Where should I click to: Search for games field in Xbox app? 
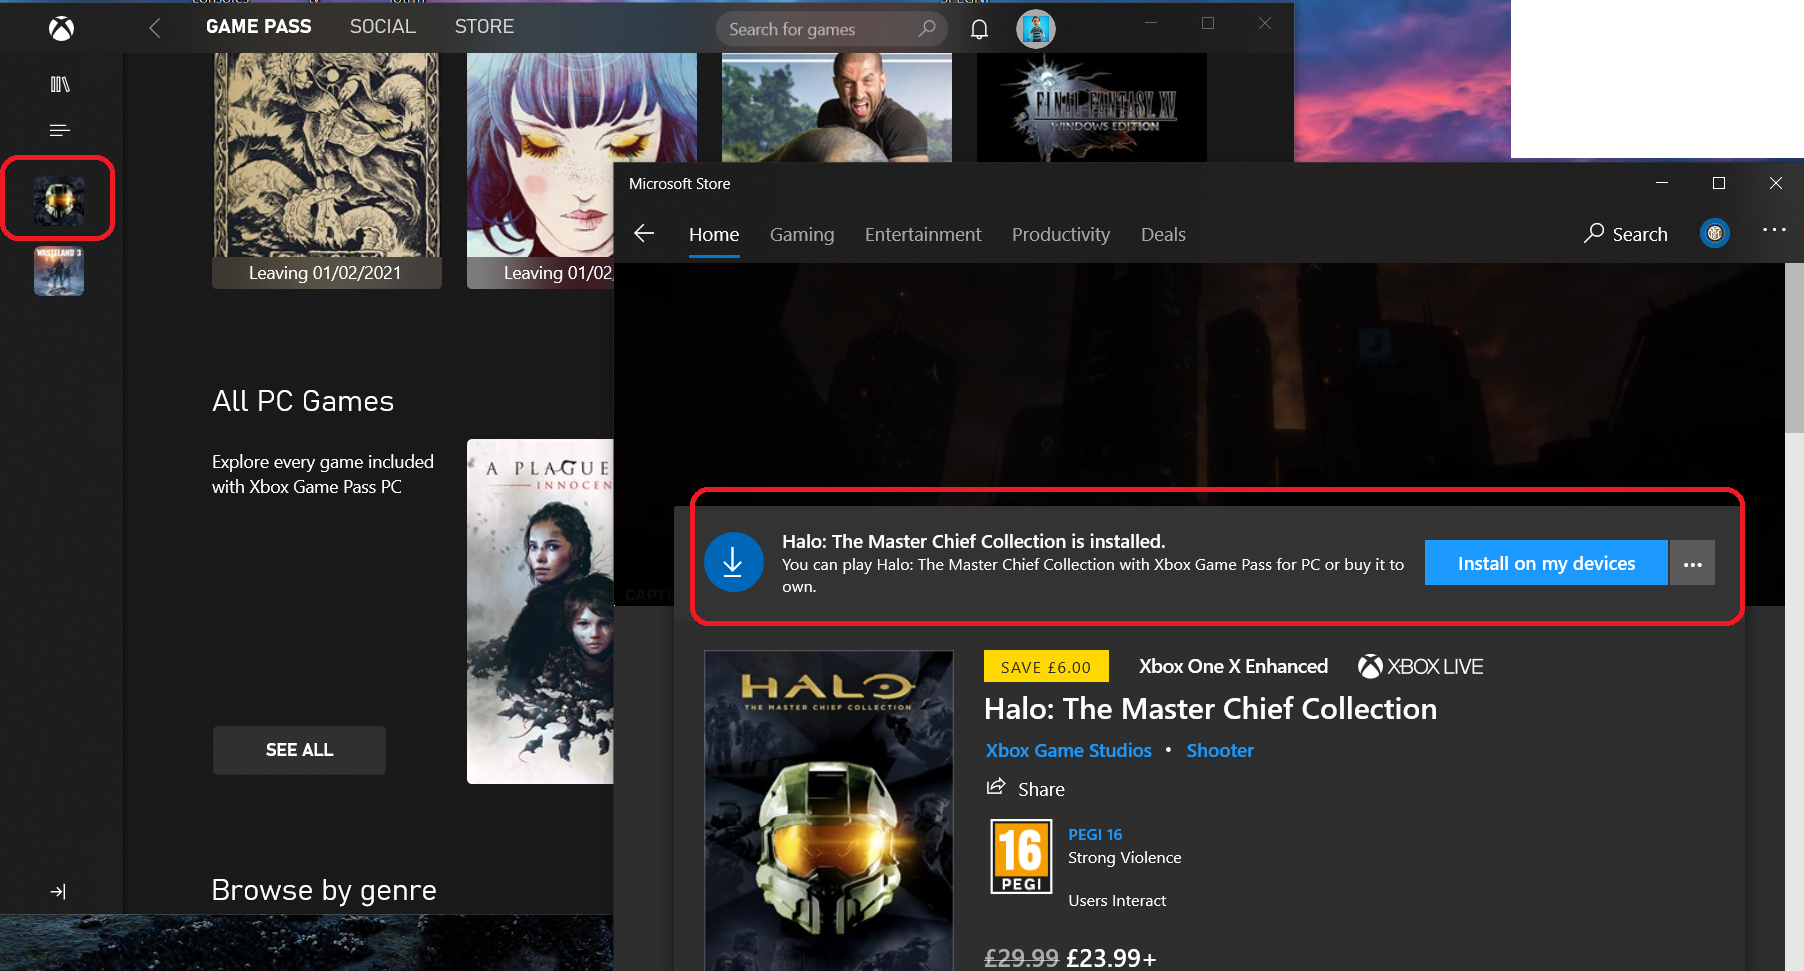[832, 29]
